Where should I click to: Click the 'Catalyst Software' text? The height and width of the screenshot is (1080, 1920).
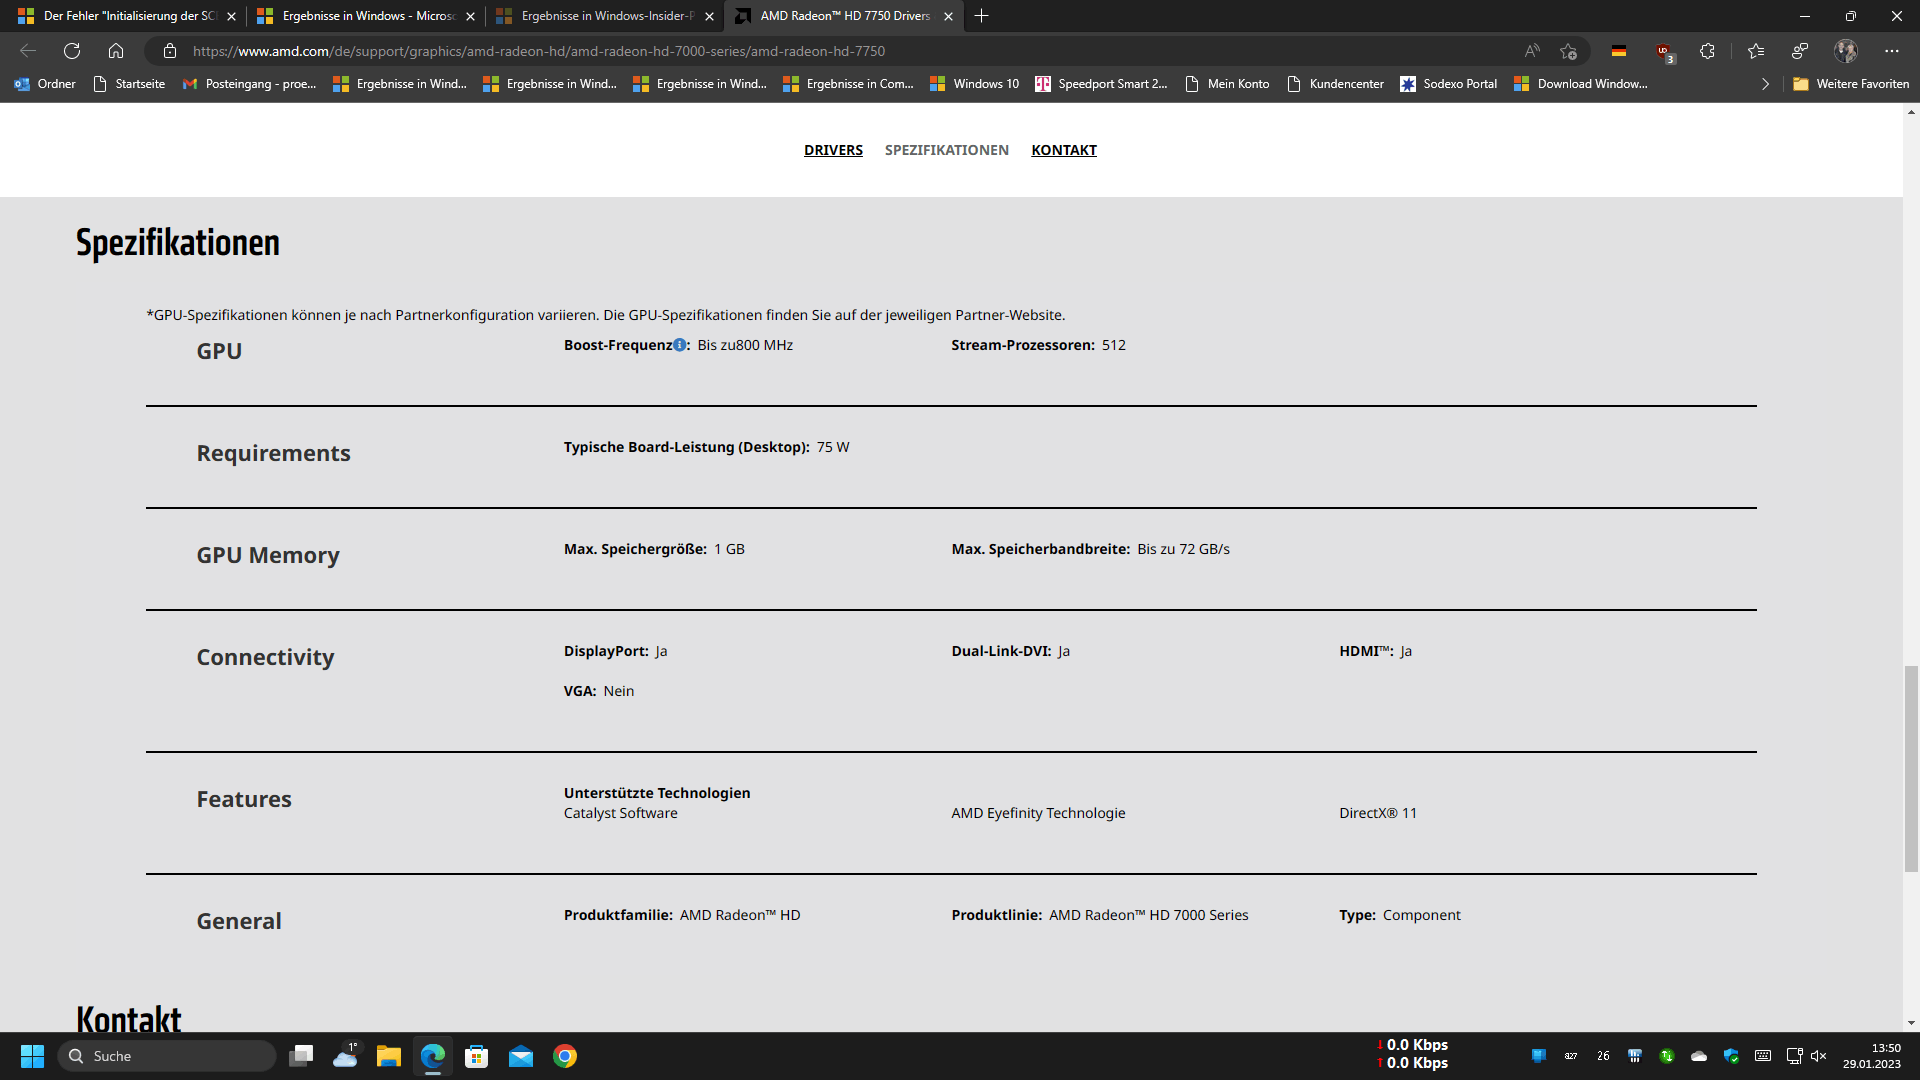click(620, 813)
